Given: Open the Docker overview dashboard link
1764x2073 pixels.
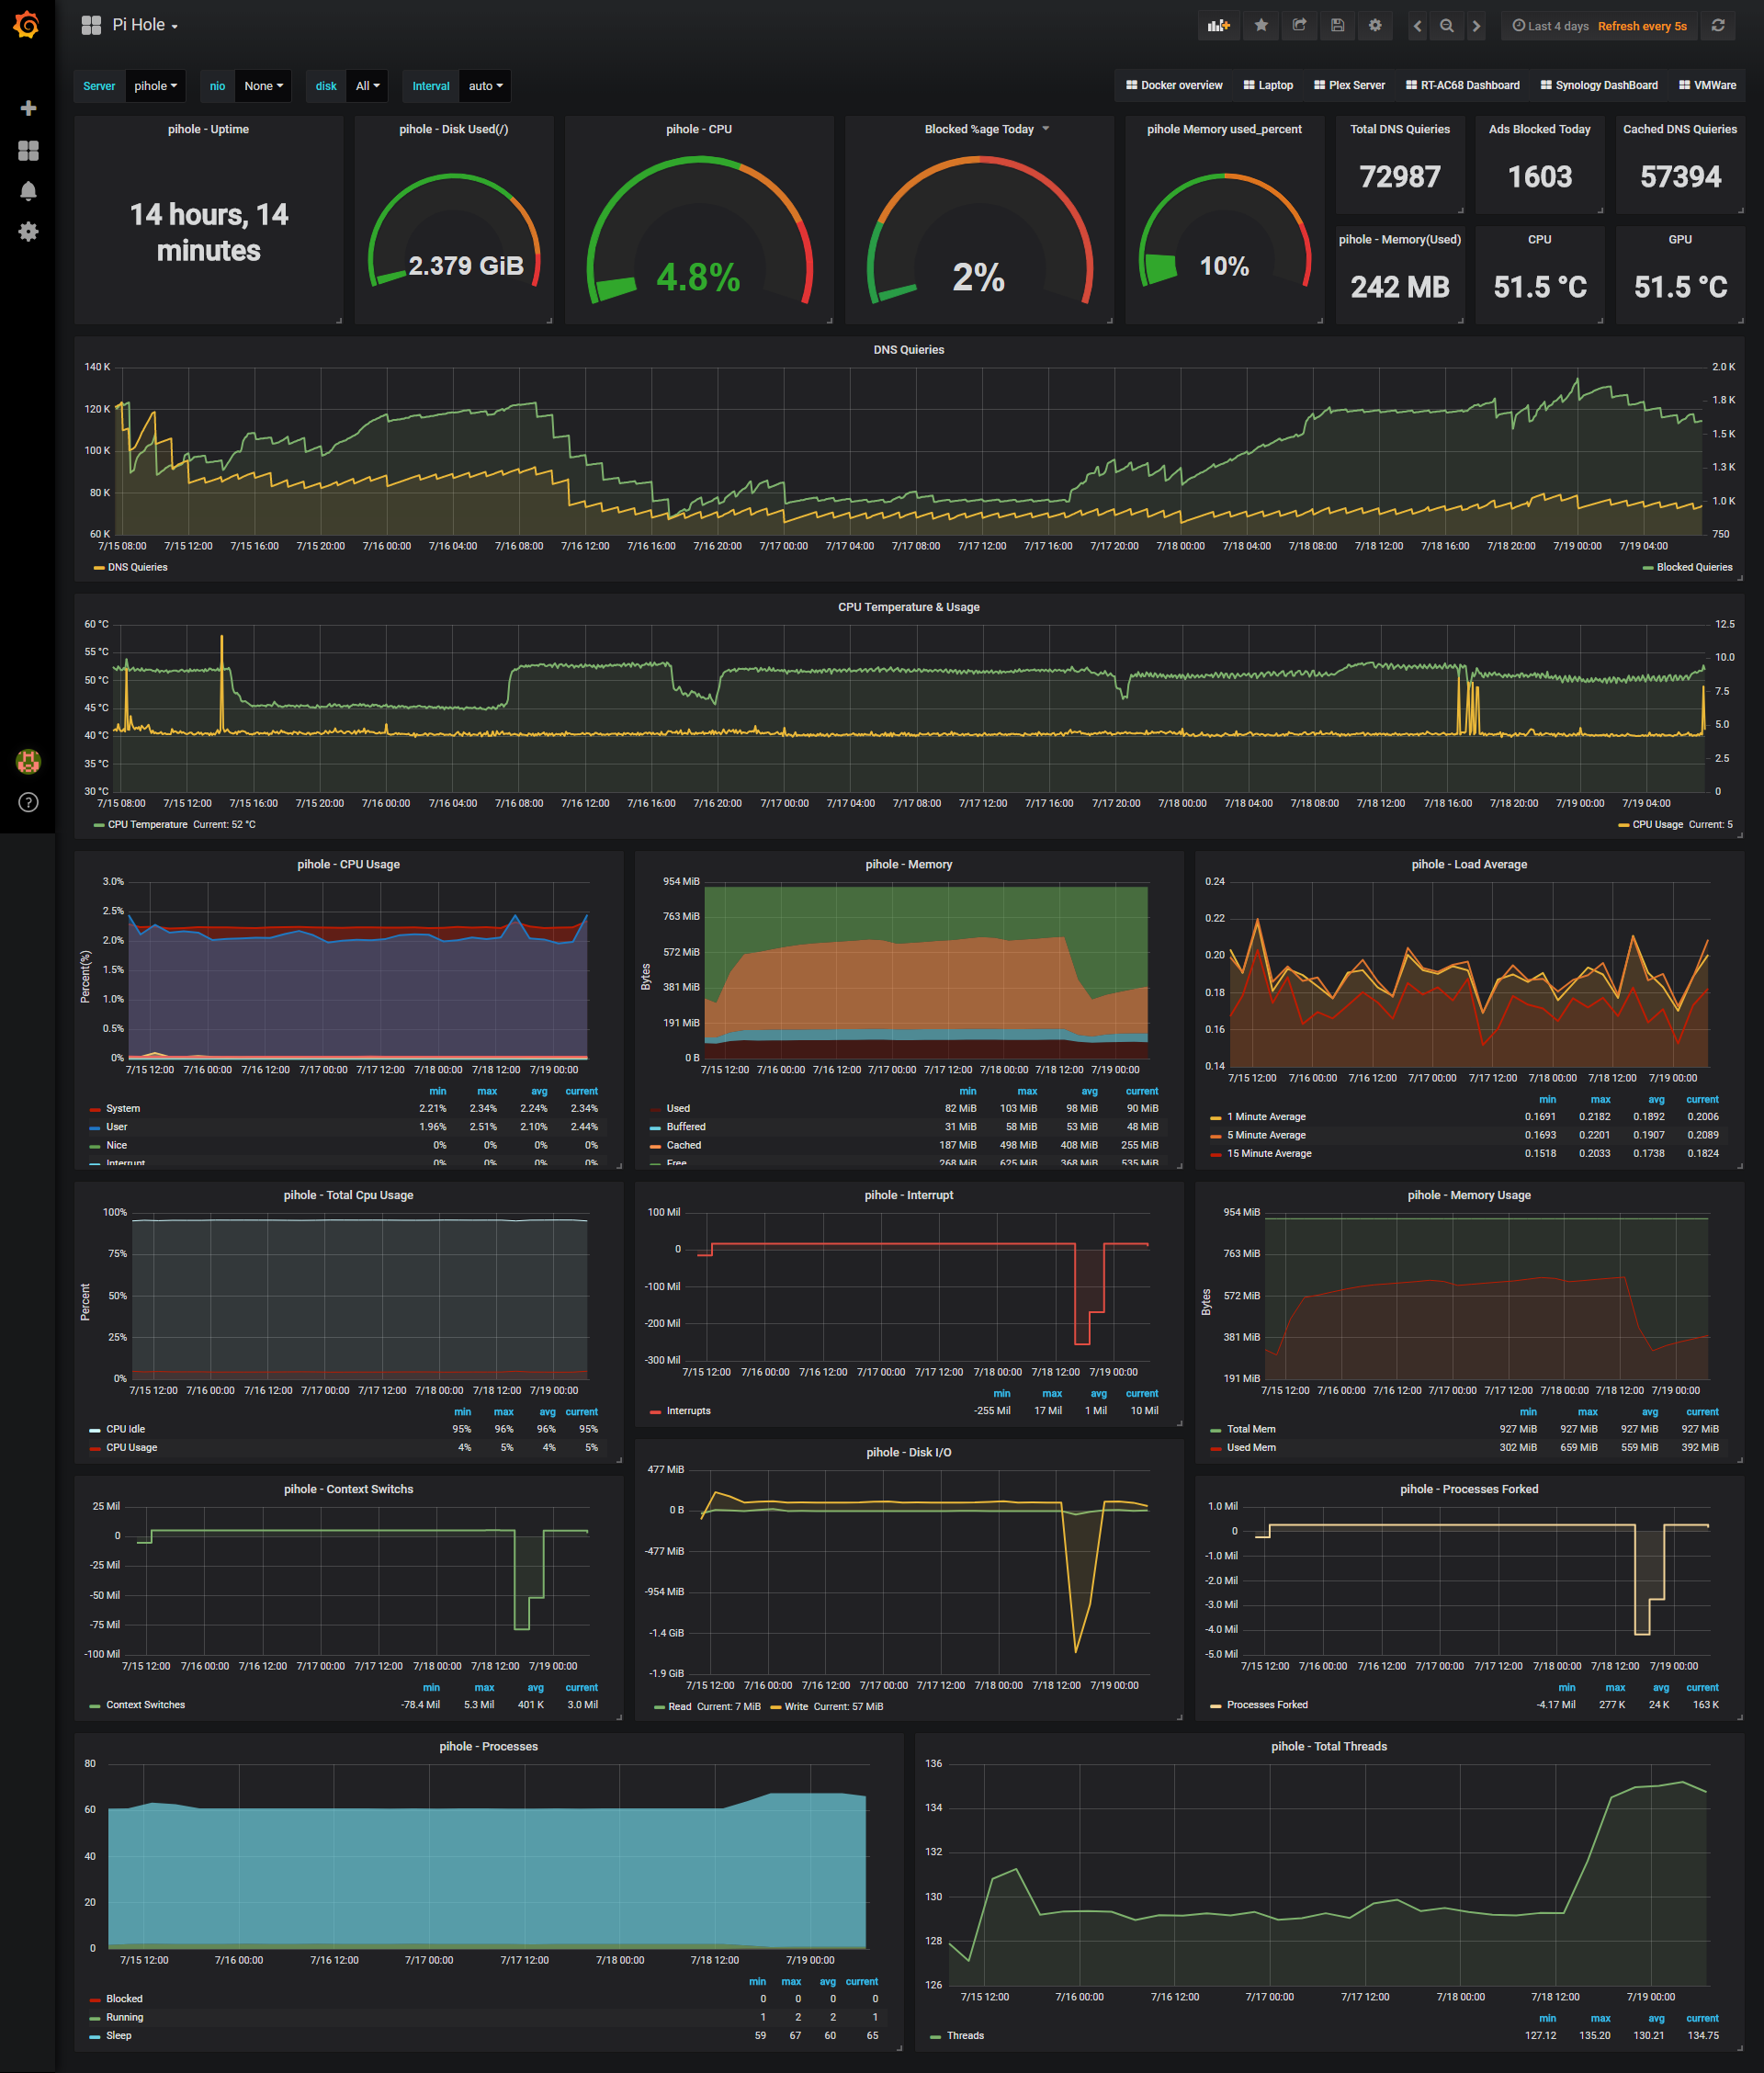Looking at the screenshot, I should click(x=1174, y=85).
